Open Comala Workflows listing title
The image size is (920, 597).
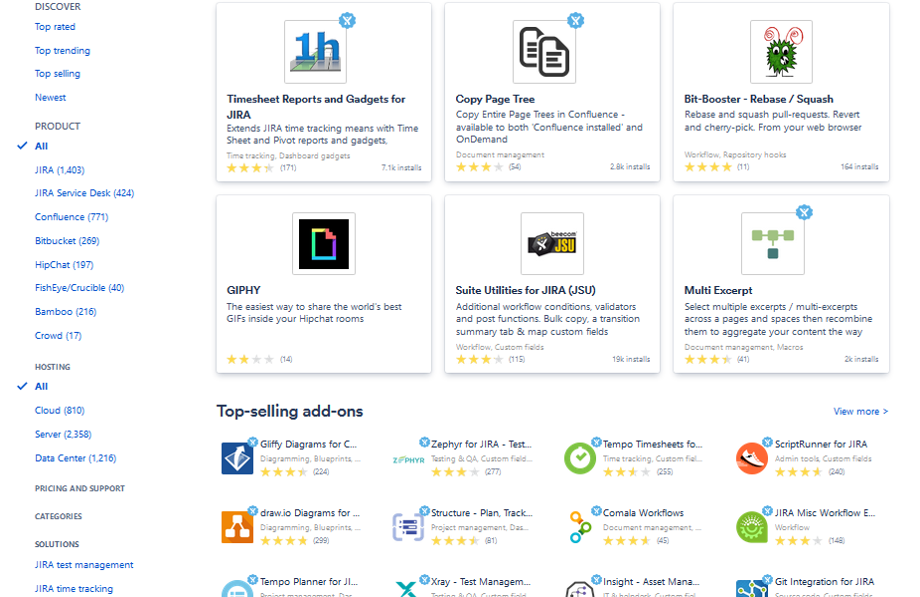(x=643, y=513)
